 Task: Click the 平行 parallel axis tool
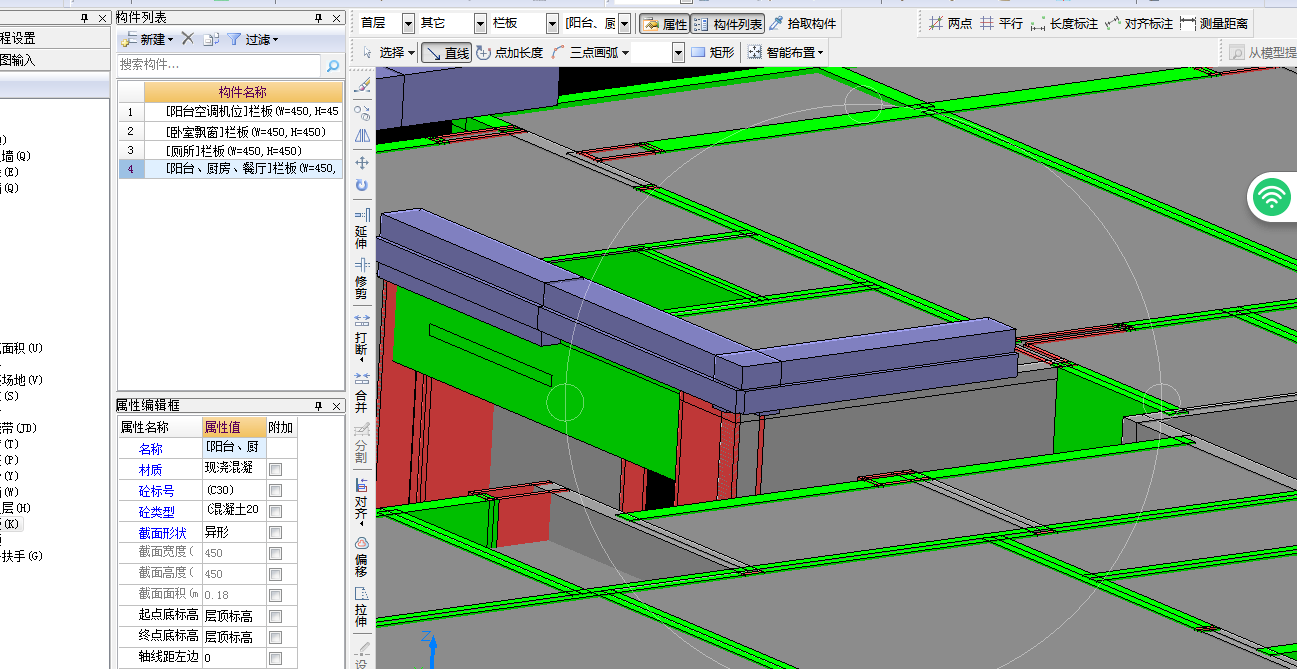pos(1001,23)
